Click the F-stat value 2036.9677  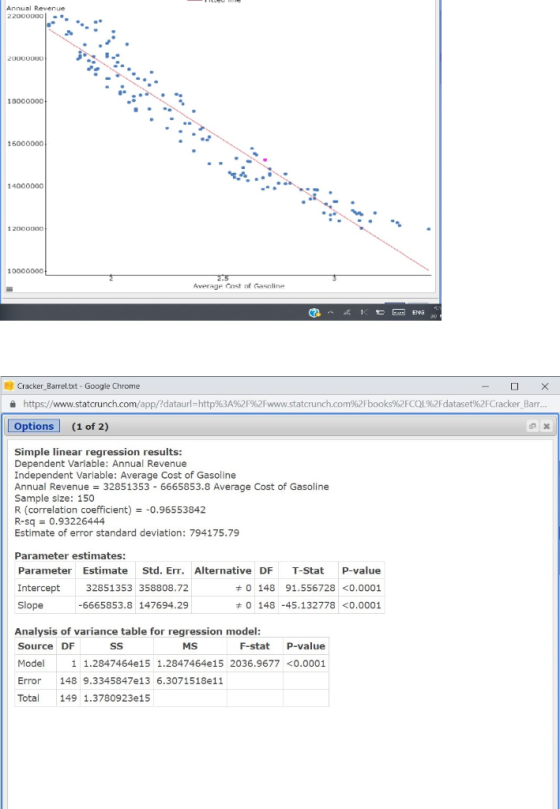point(254,664)
